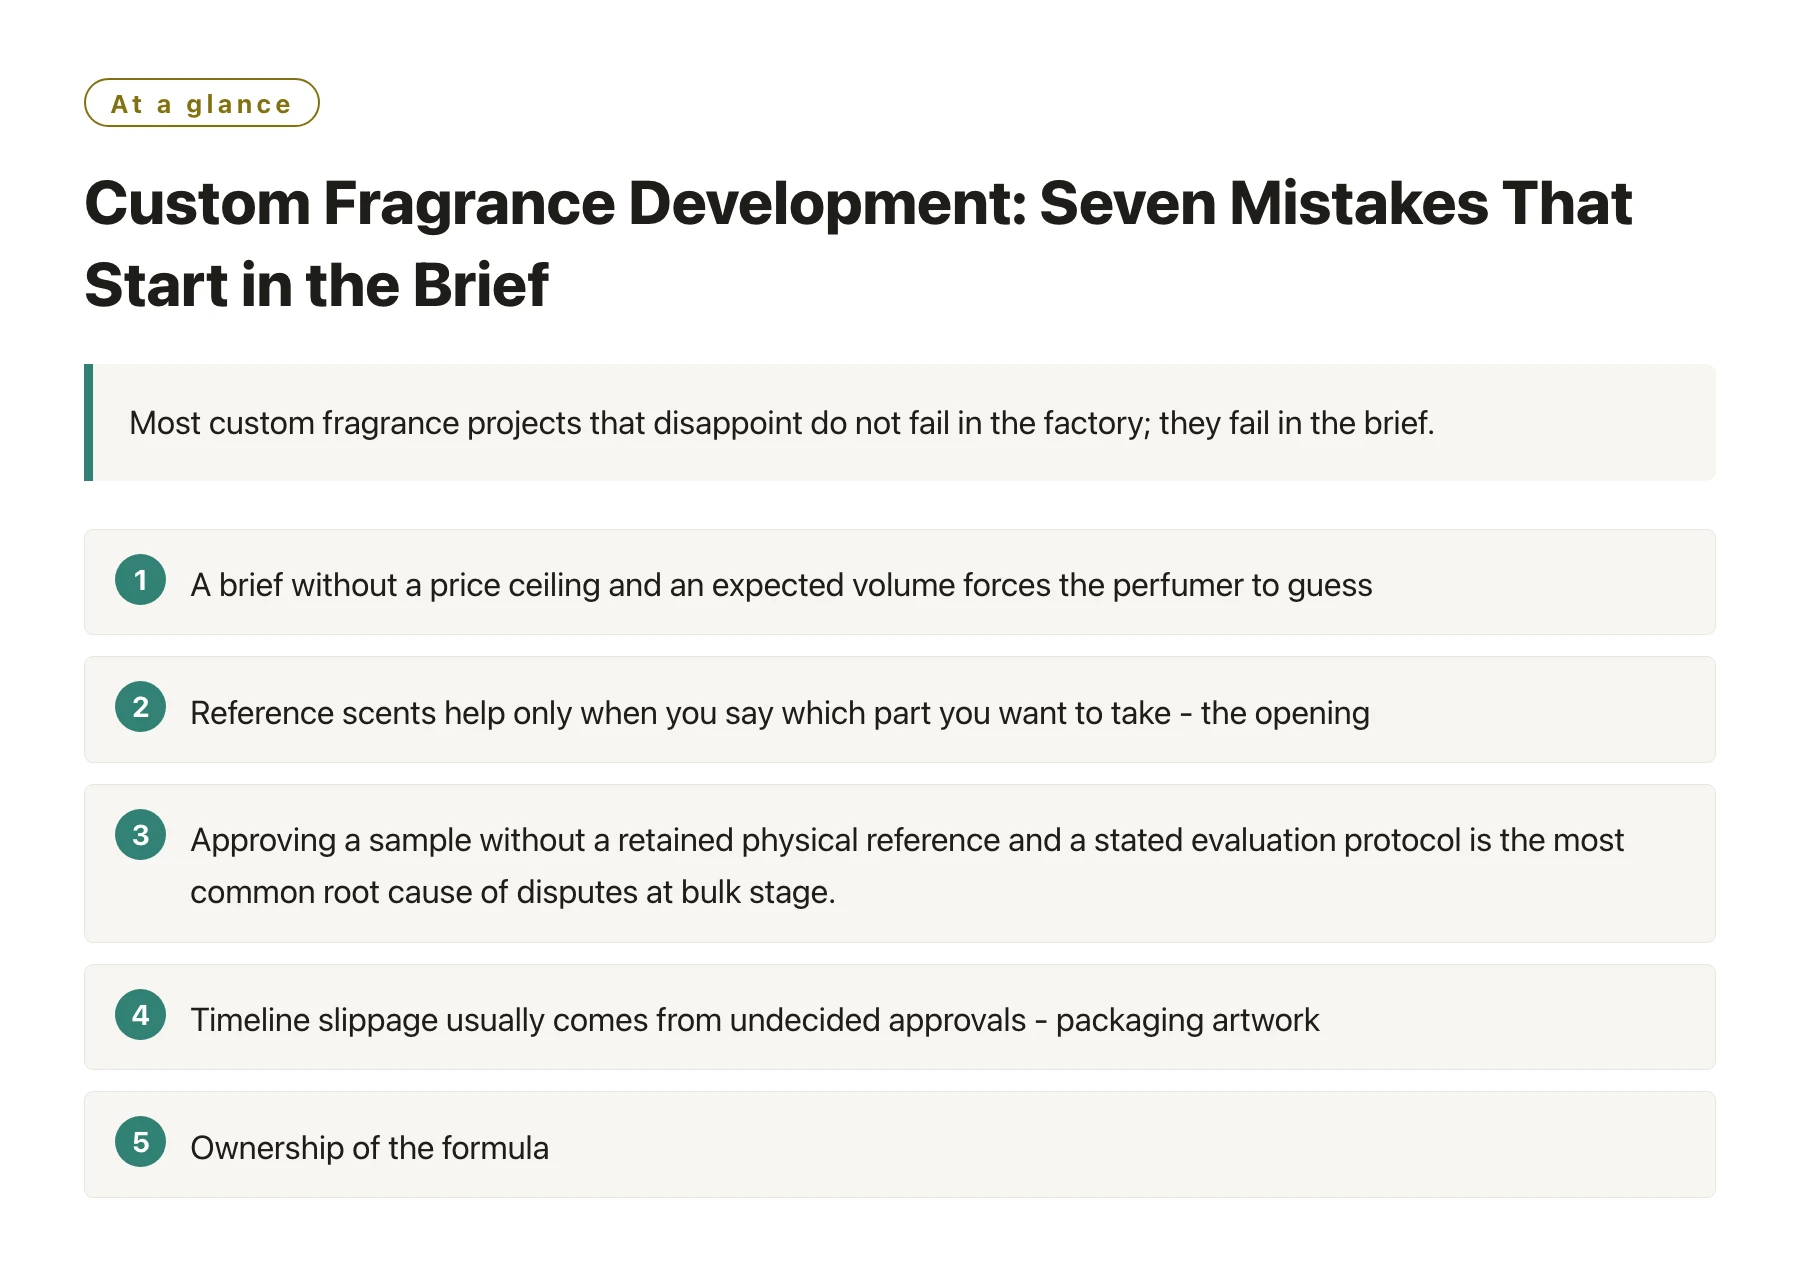Click the words 'the opening' in item two

pos(1285,713)
